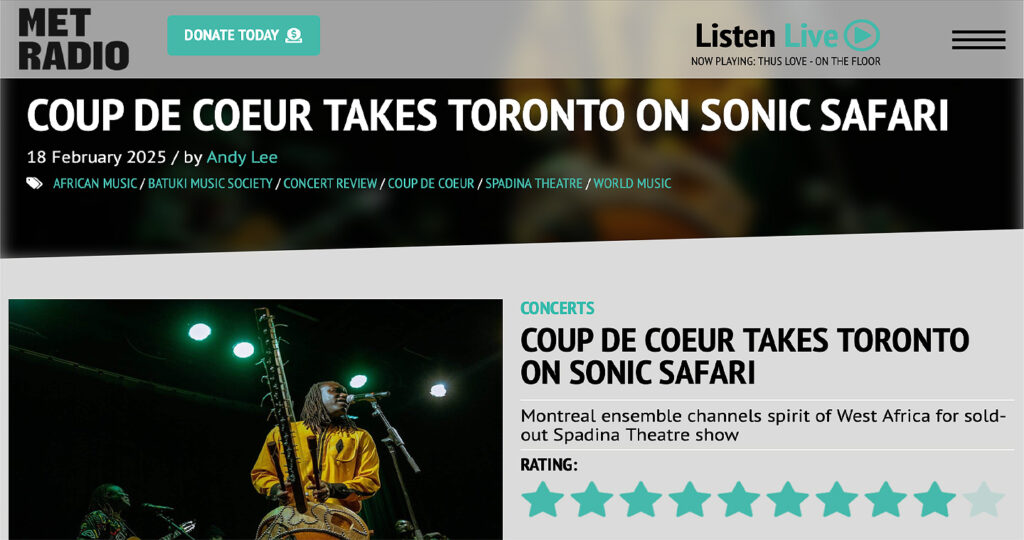1024x540 pixels.
Task: Open the Coup de Coeur tag
Action: (x=431, y=183)
